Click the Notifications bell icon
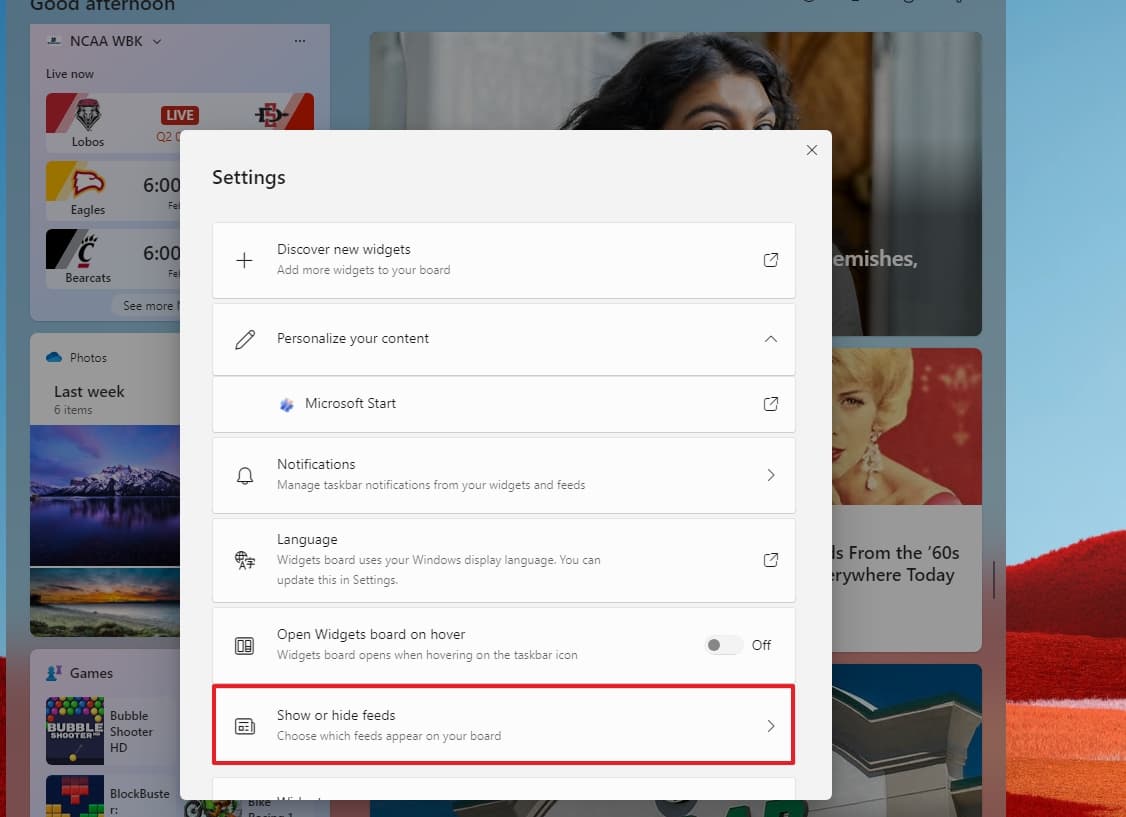Screen dimensions: 1126x817 [244, 475]
